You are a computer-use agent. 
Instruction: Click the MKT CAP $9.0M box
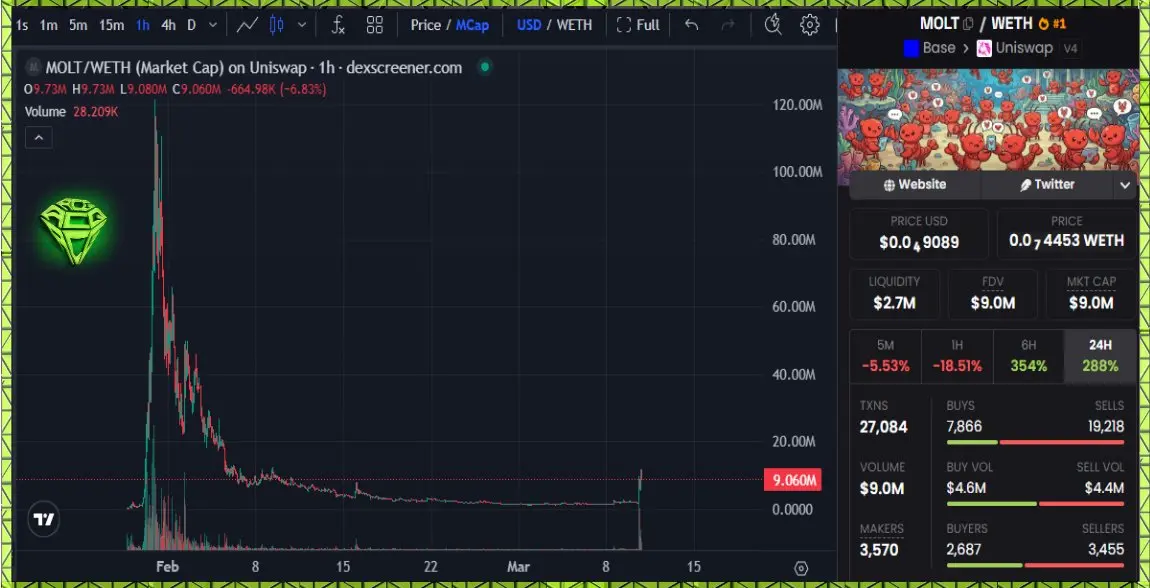click(x=1091, y=293)
